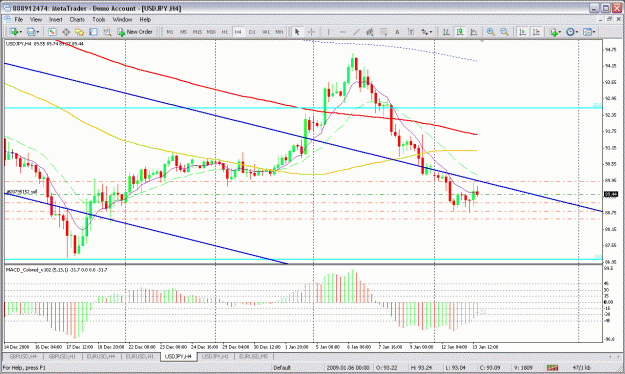
Task: Switch to the GBPUSD,H4 chart tab
Action: (23, 356)
